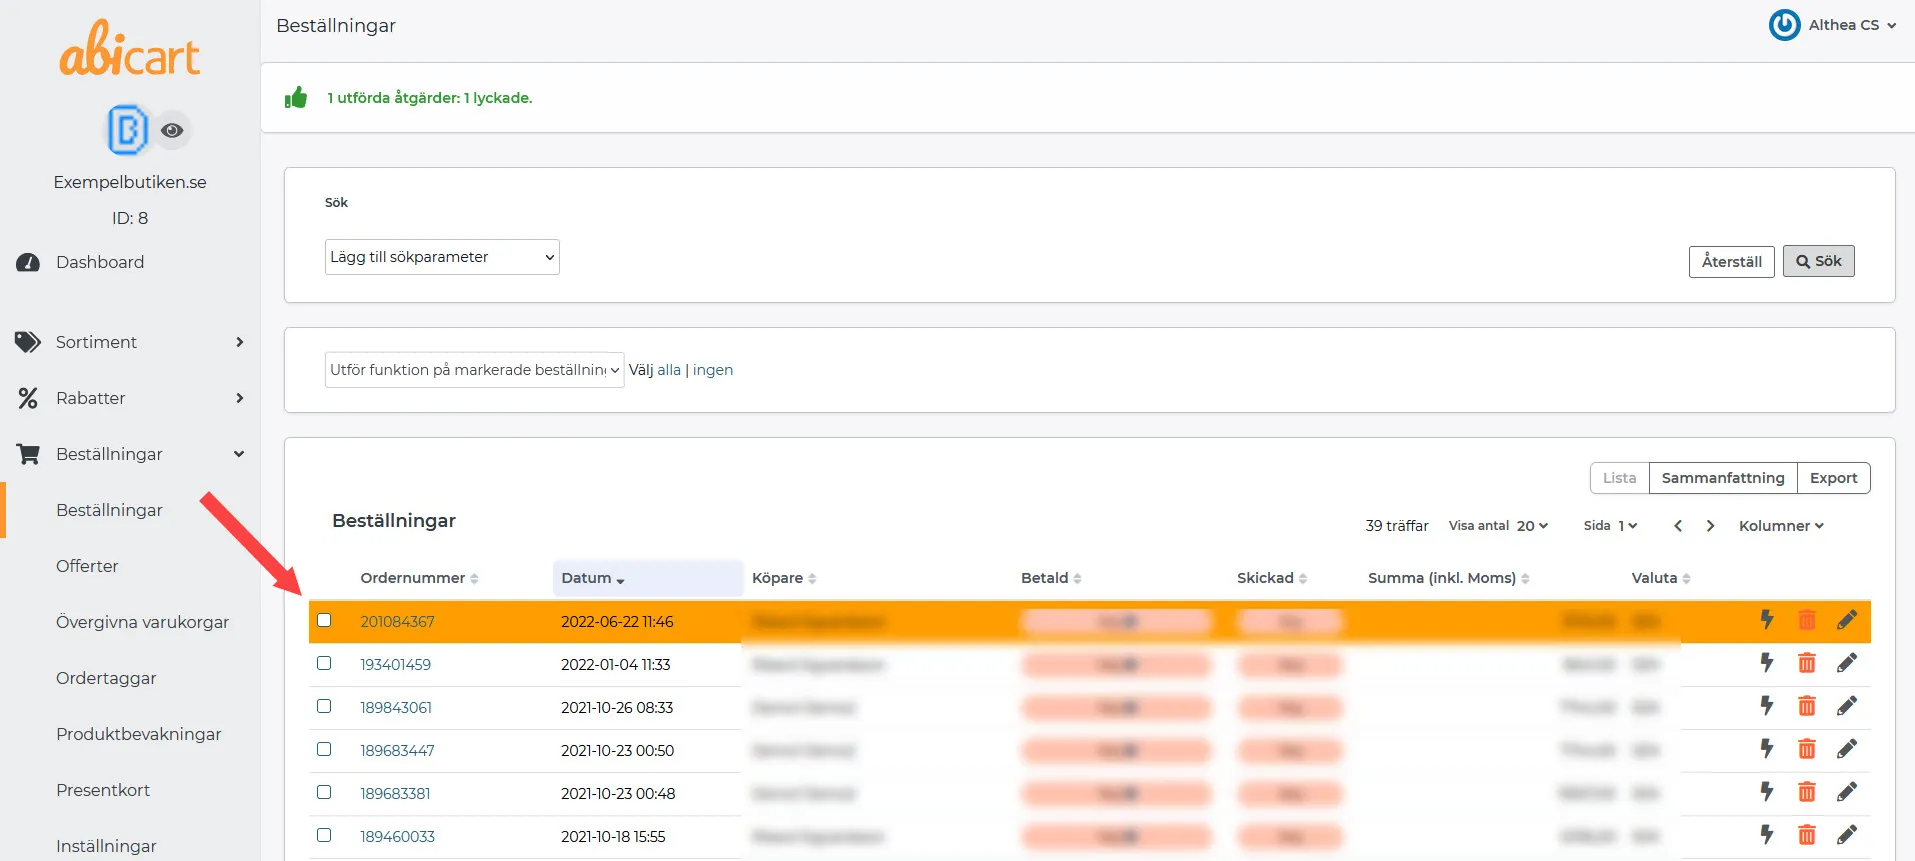Open the Utför funktion på markerade dropdown

point(475,370)
